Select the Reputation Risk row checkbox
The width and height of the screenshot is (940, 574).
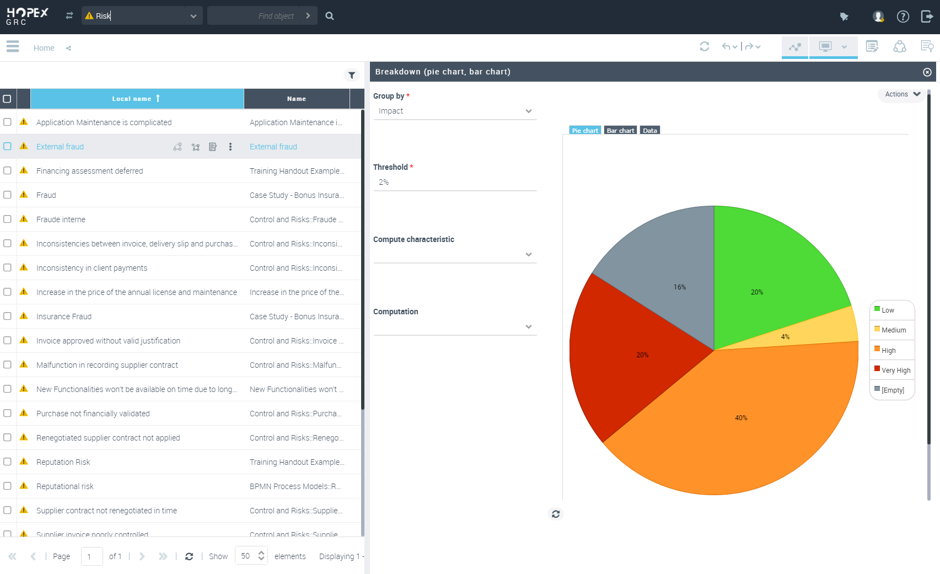pos(7,462)
